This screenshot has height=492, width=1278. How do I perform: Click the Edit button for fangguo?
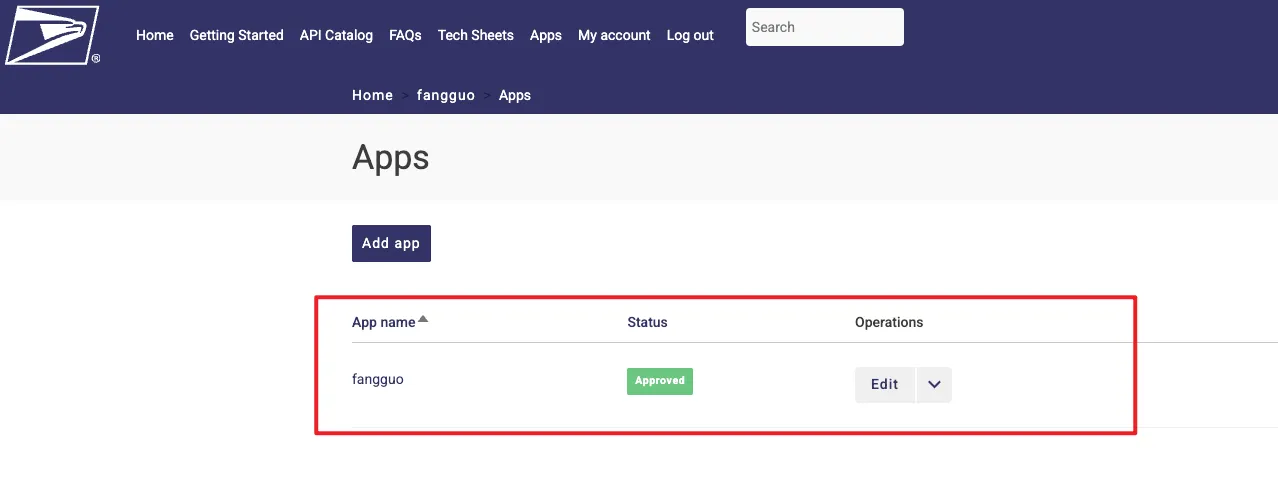click(884, 385)
